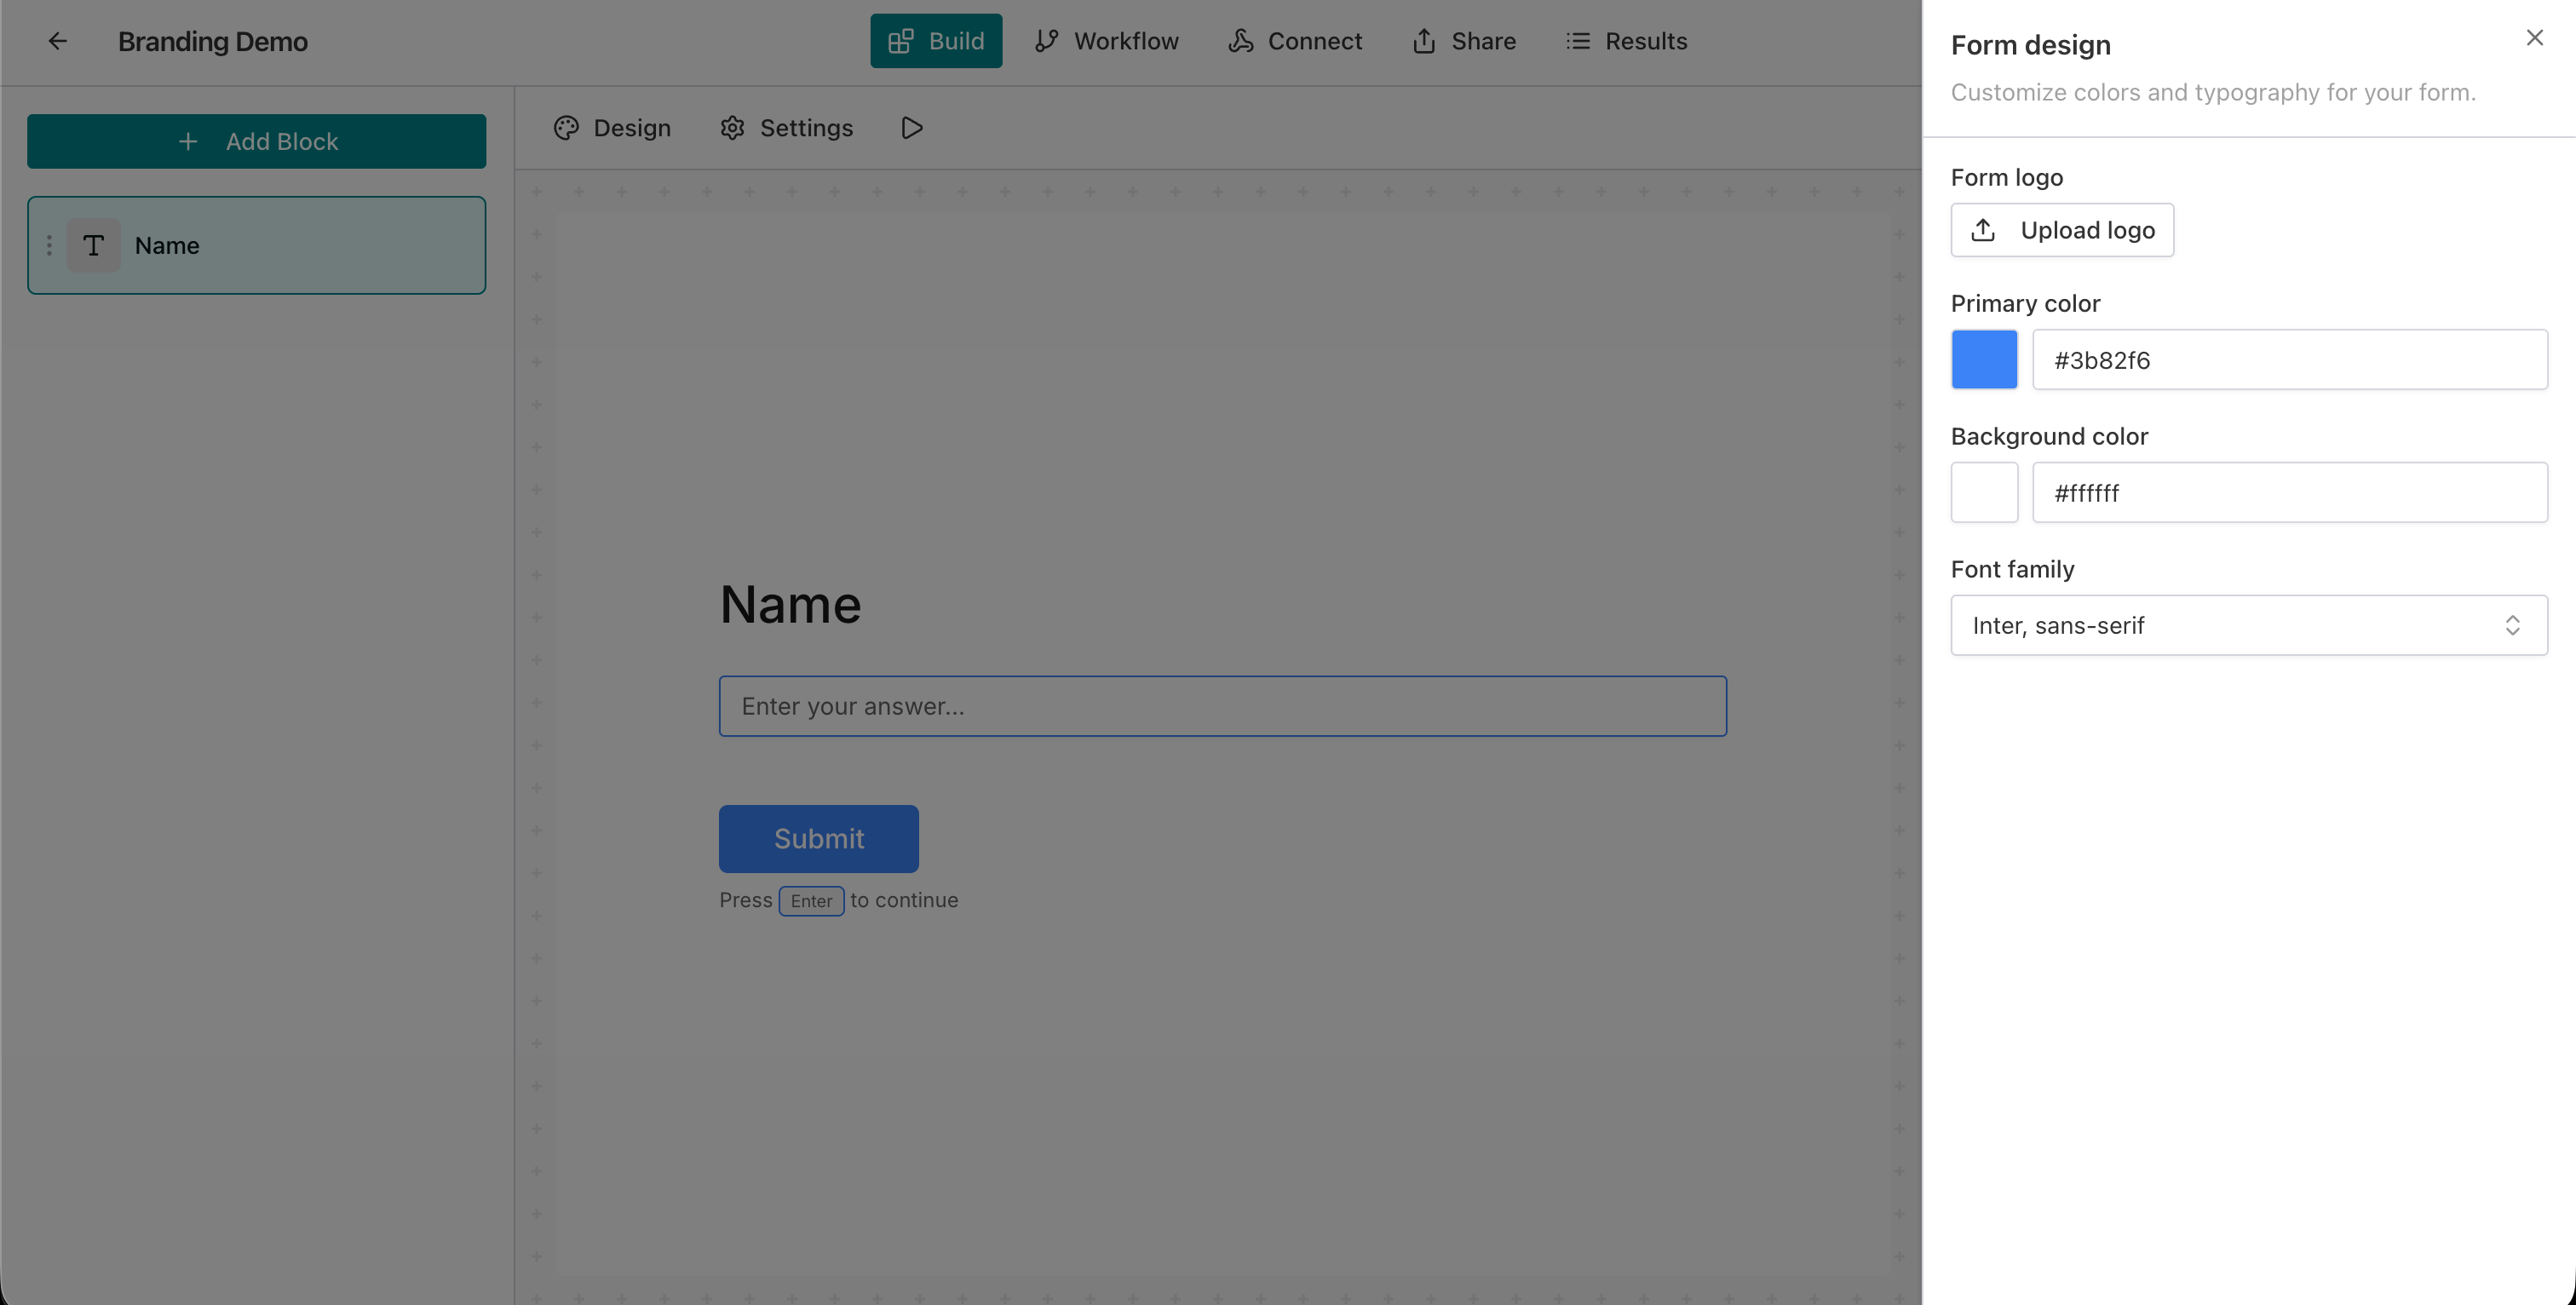This screenshot has height=1305, width=2576.
Task: Open the Share panel icon
Action: (x=1425, y=41)
